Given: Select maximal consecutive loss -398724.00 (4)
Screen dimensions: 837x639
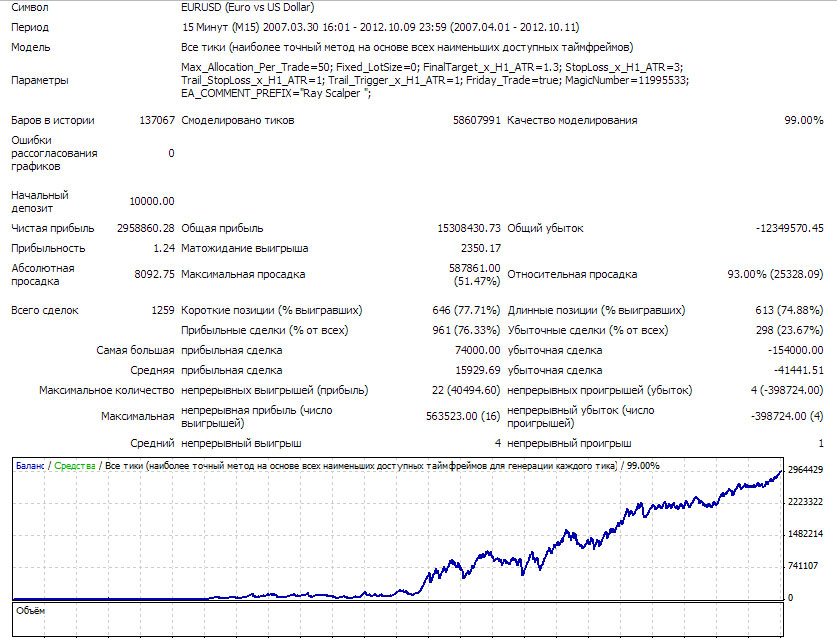Looking at the screenshot, I should point(787,416).
